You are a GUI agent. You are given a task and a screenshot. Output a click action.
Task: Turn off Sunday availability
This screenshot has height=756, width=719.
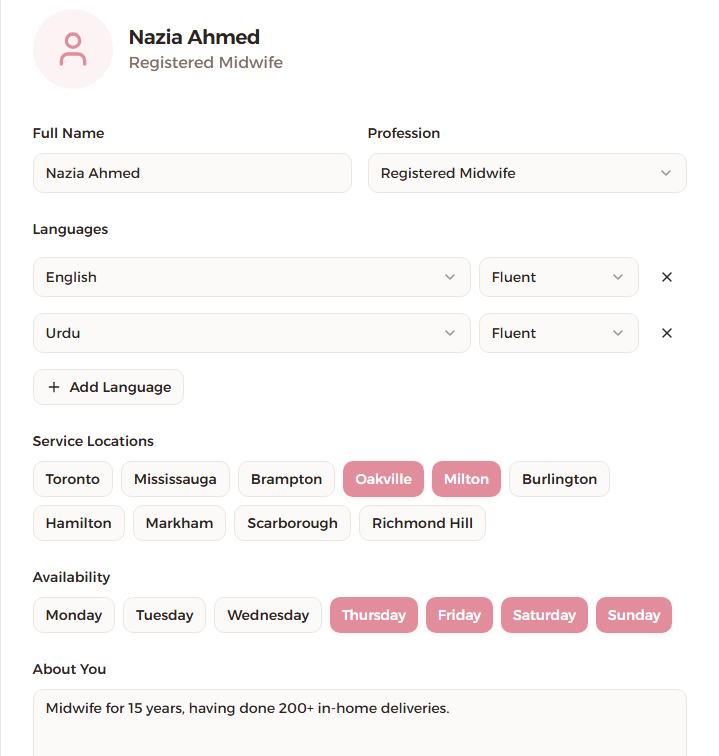click(634, 615)
